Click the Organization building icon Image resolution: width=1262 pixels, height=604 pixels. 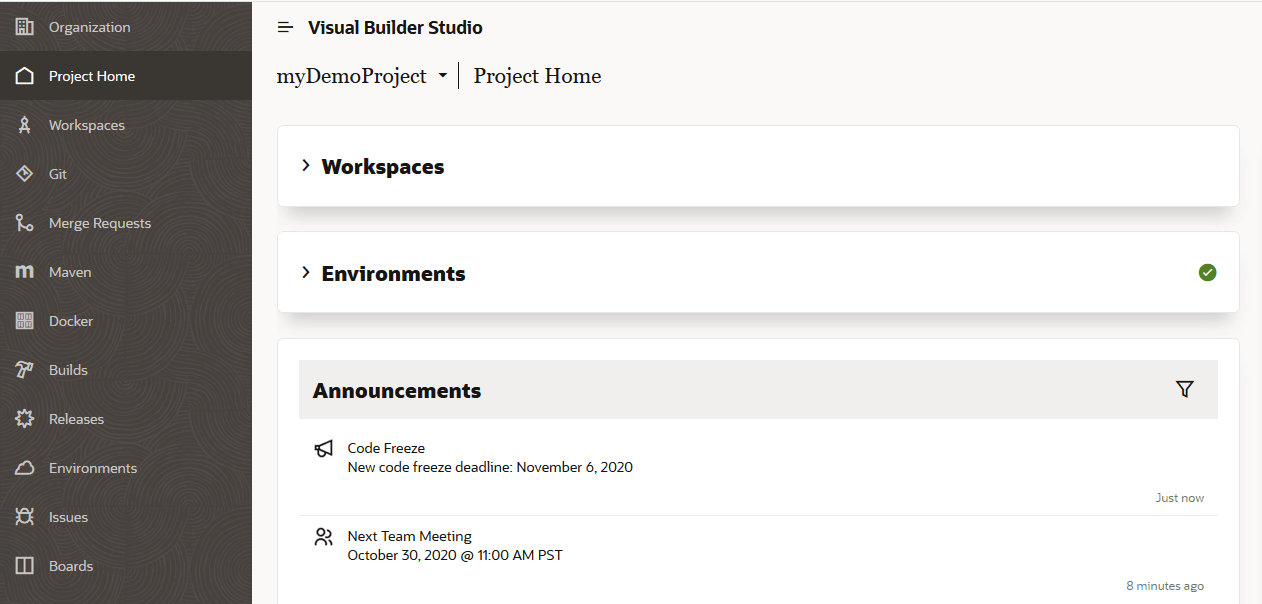coord(25,27)
